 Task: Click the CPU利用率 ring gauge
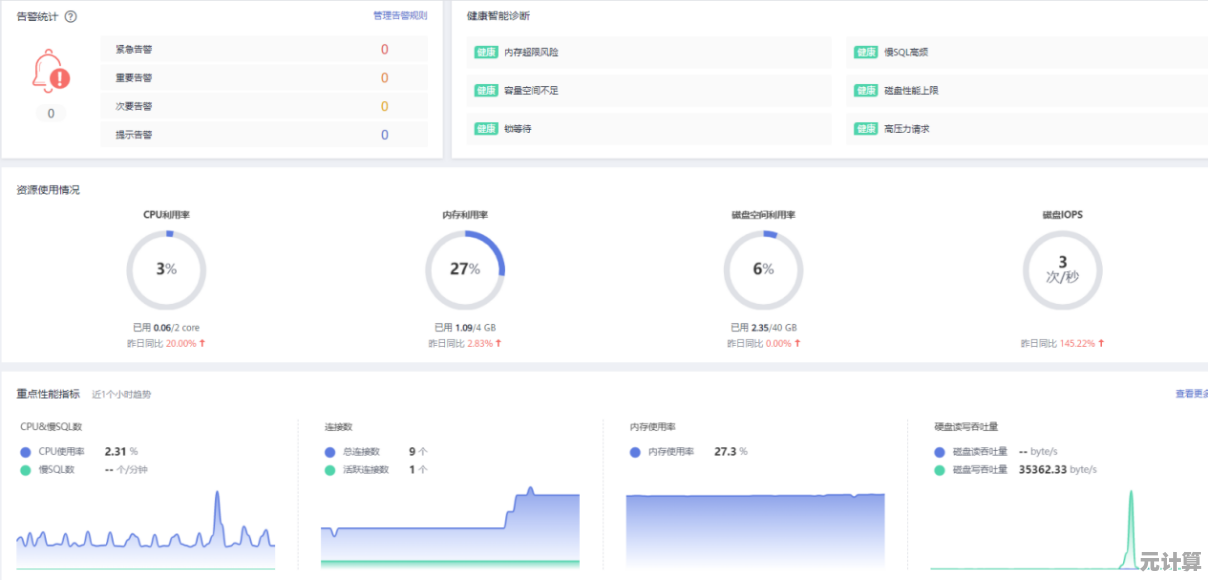pos(166,270)
